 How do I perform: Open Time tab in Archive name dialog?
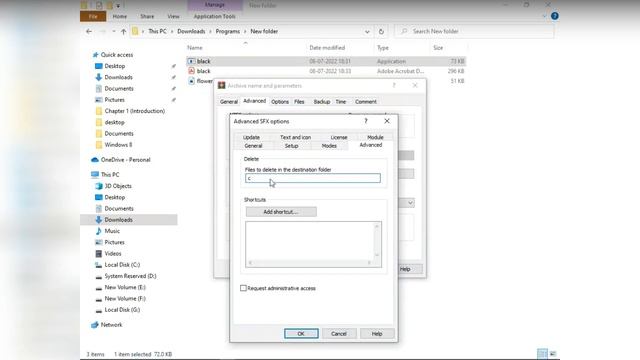click(341, 102)
